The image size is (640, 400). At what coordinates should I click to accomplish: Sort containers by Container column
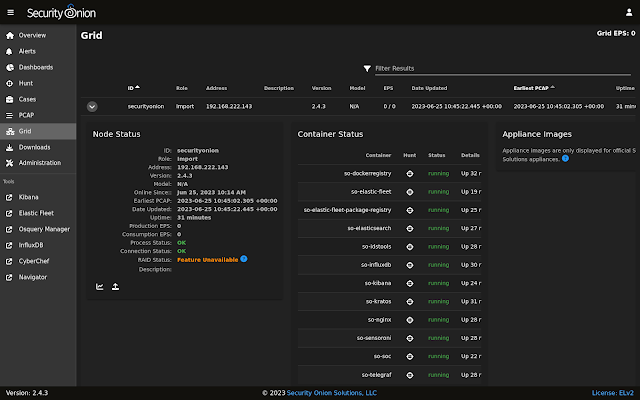pos(378,155)
